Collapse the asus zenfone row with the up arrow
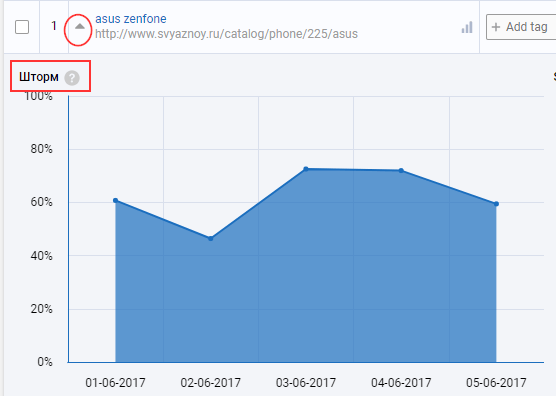Viewport: 556px width, 396px height. click(x=80, y=27)
